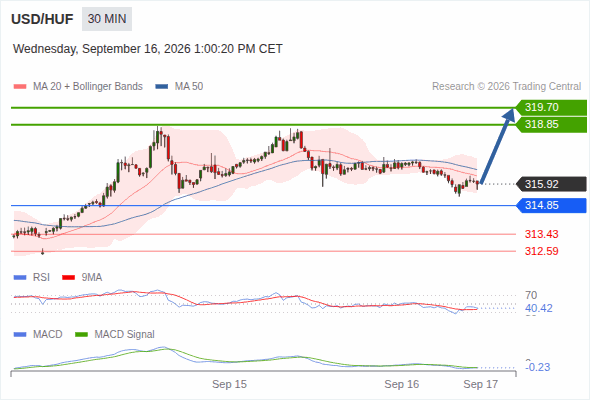Click the 30 MIN timeframe button
The image size is (590, 400).
tap(107, 19)
